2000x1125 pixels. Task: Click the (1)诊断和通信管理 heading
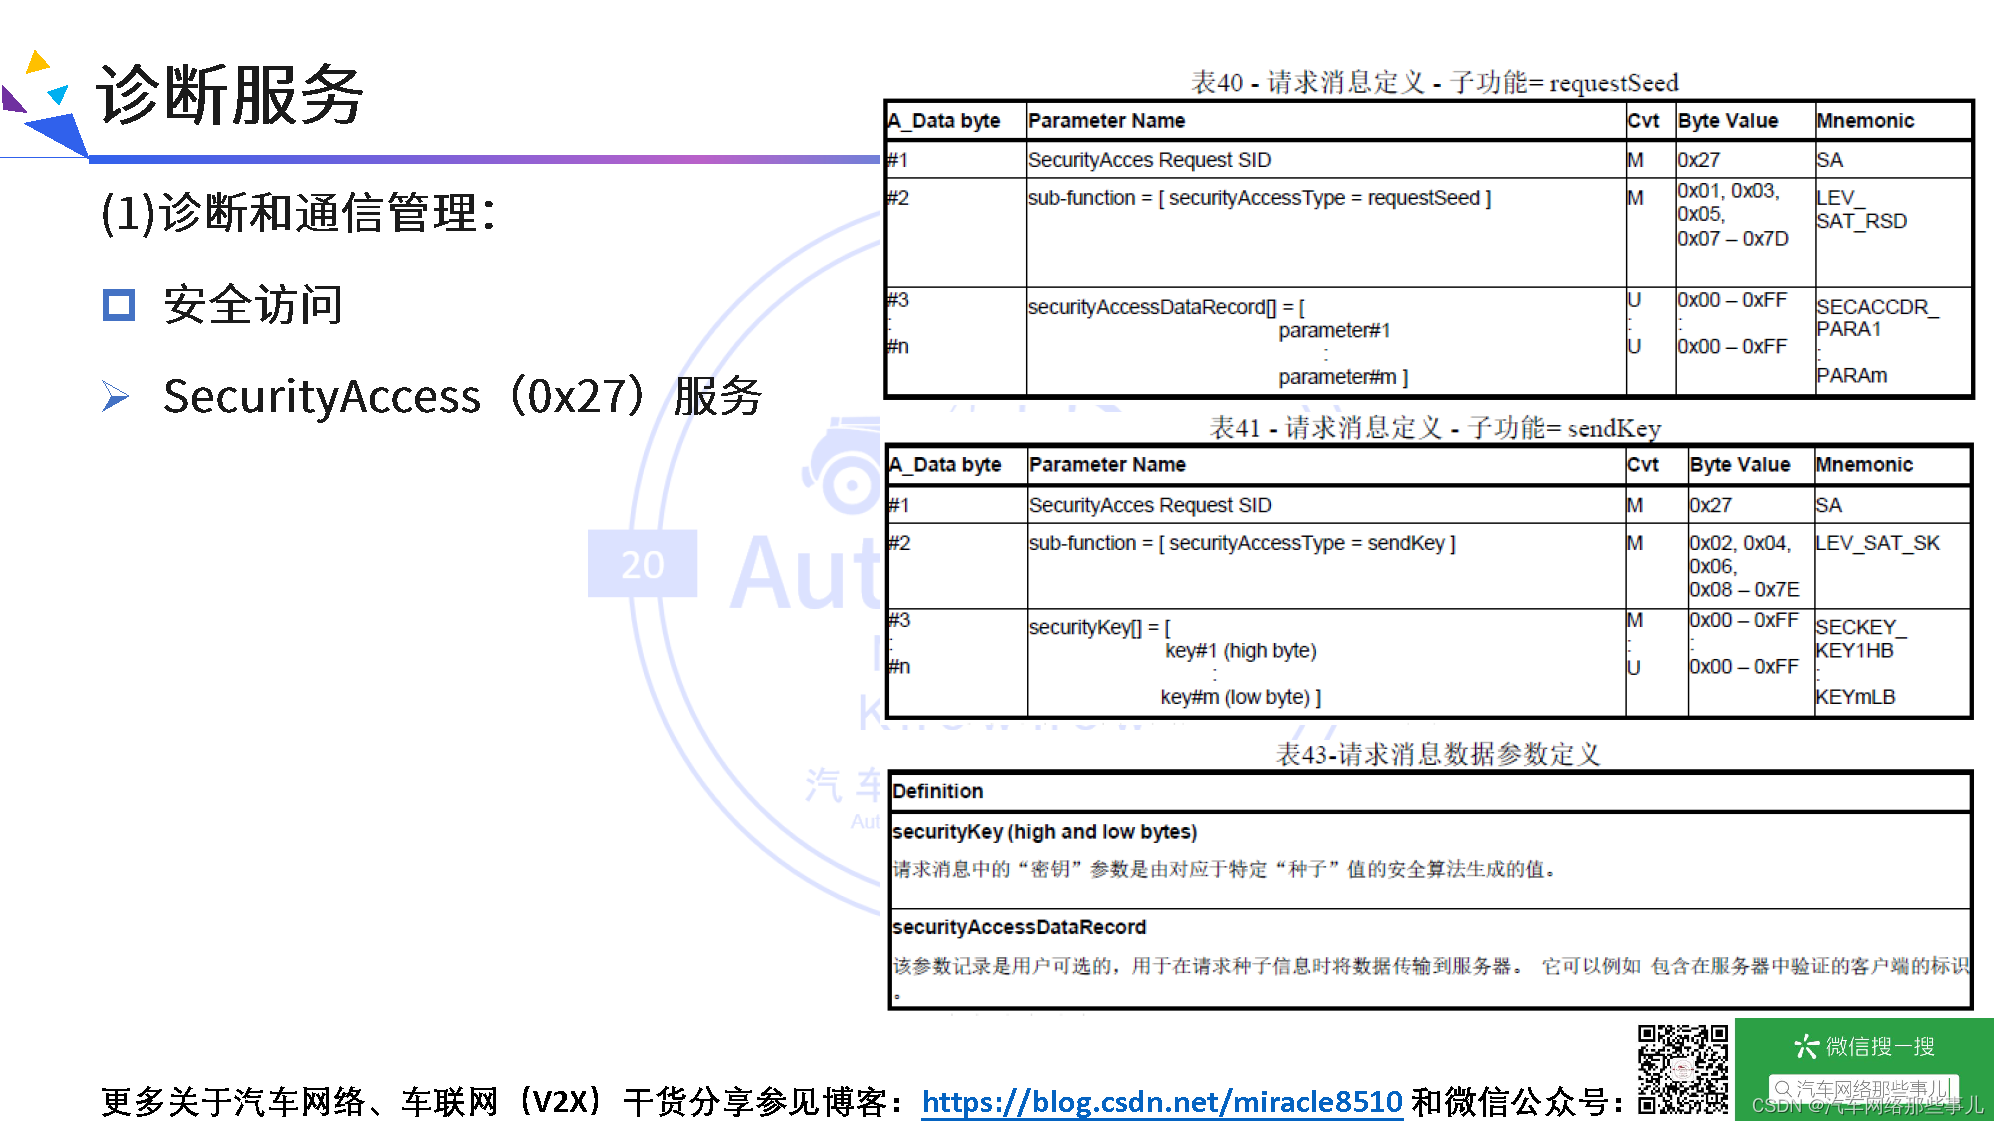pos(298,213)
